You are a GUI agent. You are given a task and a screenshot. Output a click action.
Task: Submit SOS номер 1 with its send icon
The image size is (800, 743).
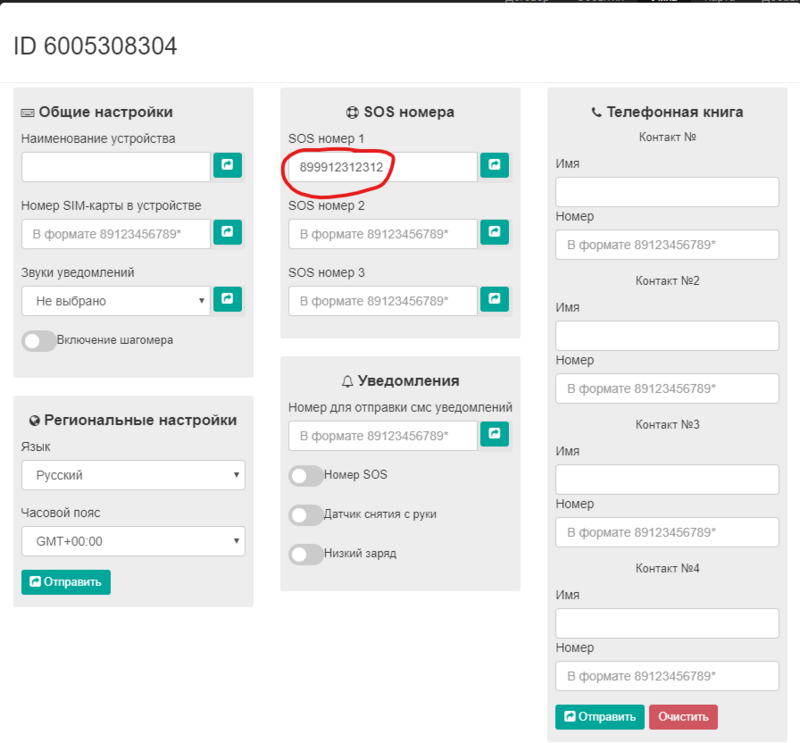(x=494, y=165)
